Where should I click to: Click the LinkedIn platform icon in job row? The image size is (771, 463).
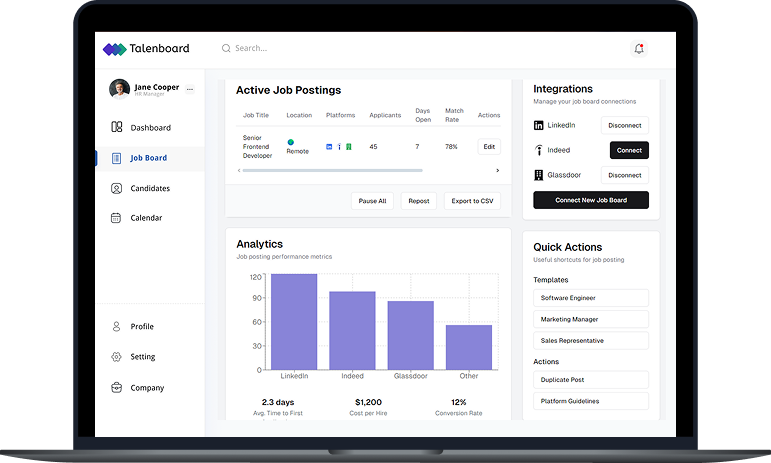pos(329,147)
